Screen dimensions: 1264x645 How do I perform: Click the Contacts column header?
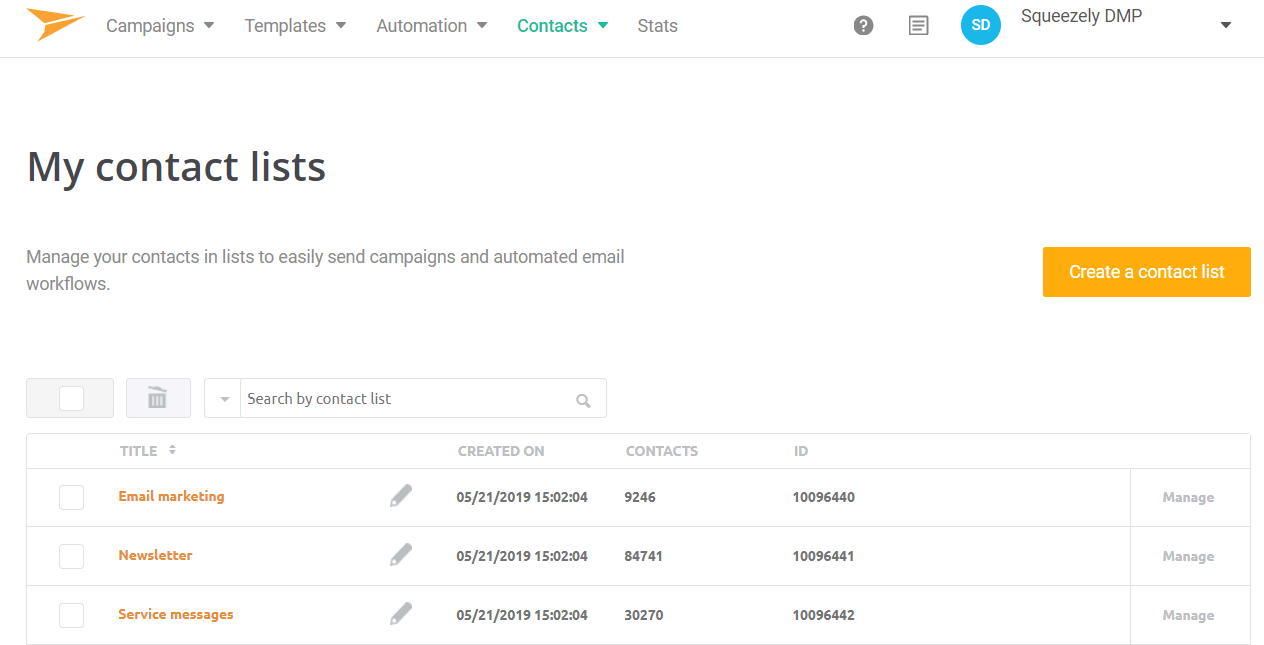point(662,451)
